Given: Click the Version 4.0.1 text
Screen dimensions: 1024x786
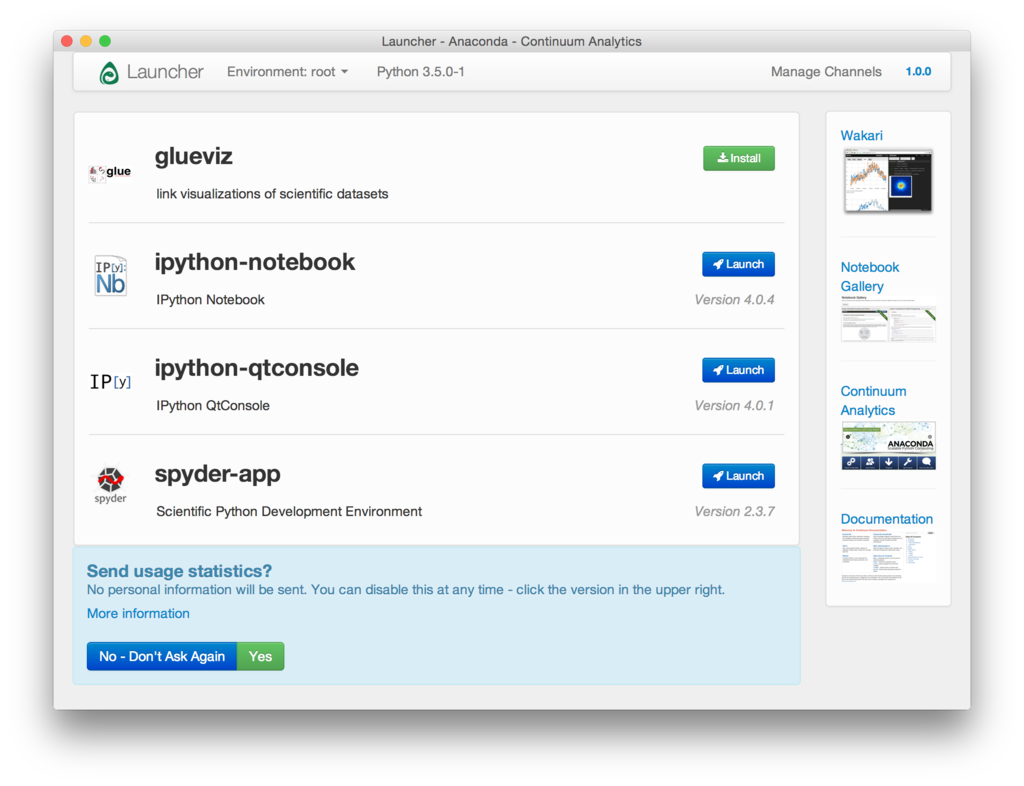Looking at the screenshot, I should (734, 405).
